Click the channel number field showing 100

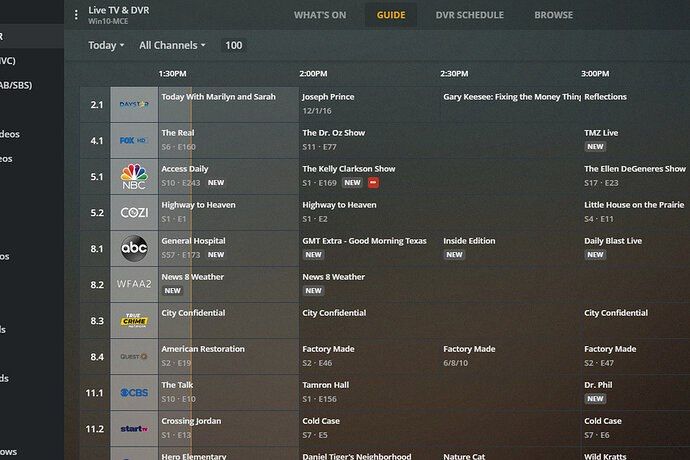tap(234, 45)
